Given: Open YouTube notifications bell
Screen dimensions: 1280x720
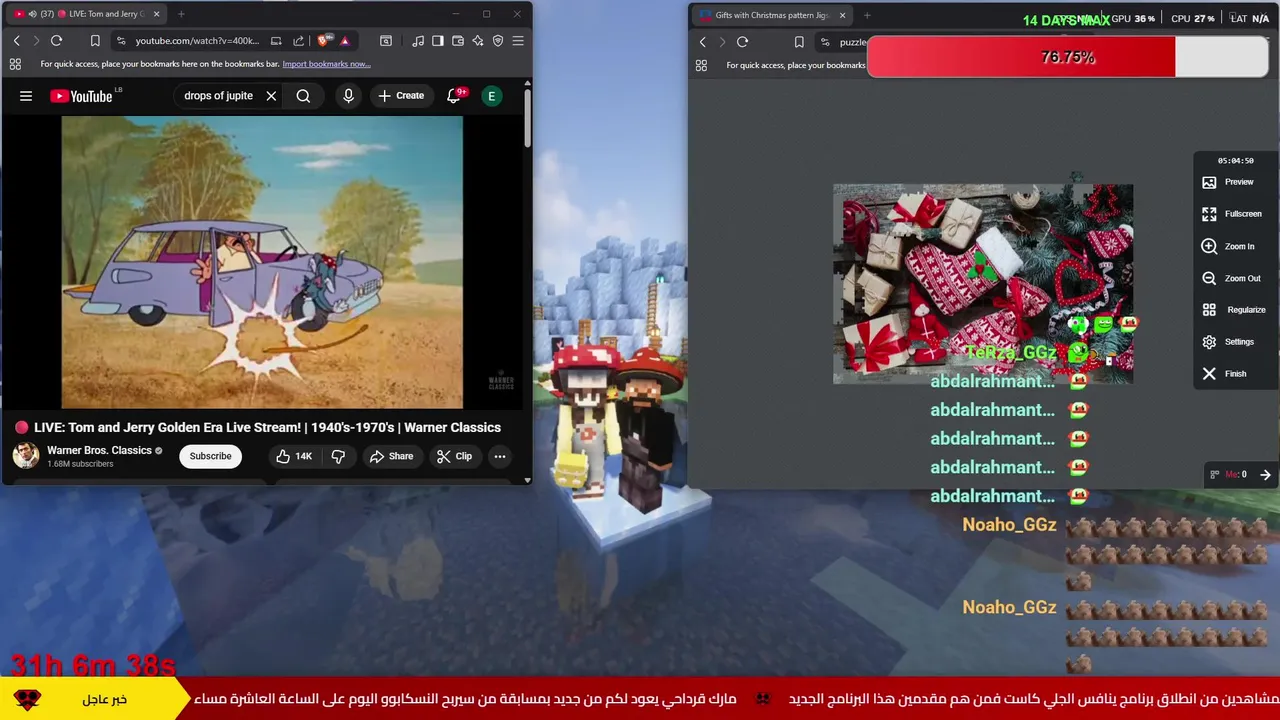Looking at the screenshot, I should click(455, 96).
